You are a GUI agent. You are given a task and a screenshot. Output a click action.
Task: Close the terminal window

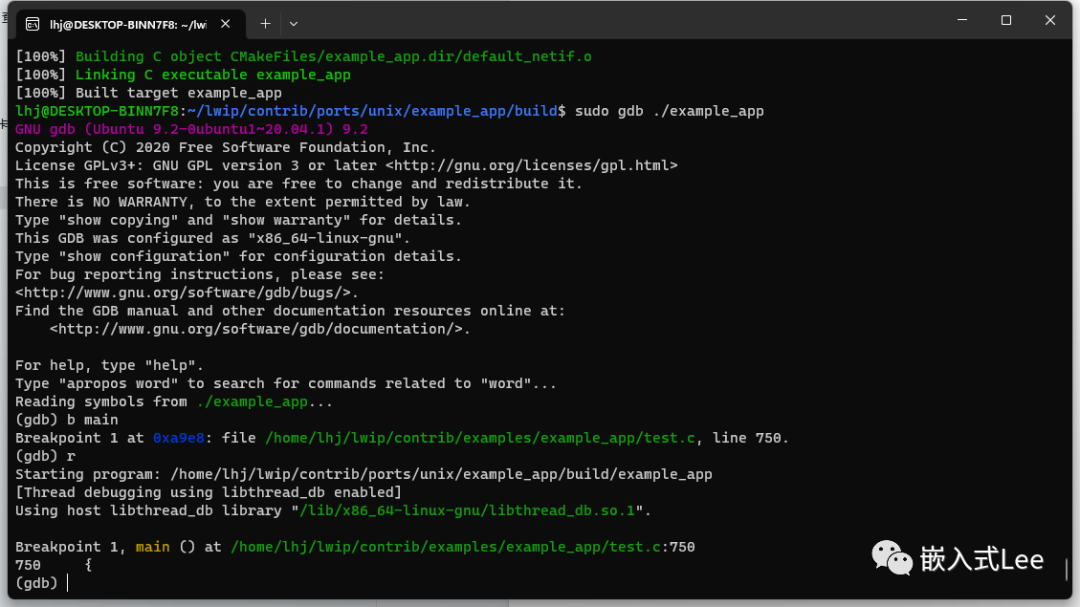click(1050, 20)
